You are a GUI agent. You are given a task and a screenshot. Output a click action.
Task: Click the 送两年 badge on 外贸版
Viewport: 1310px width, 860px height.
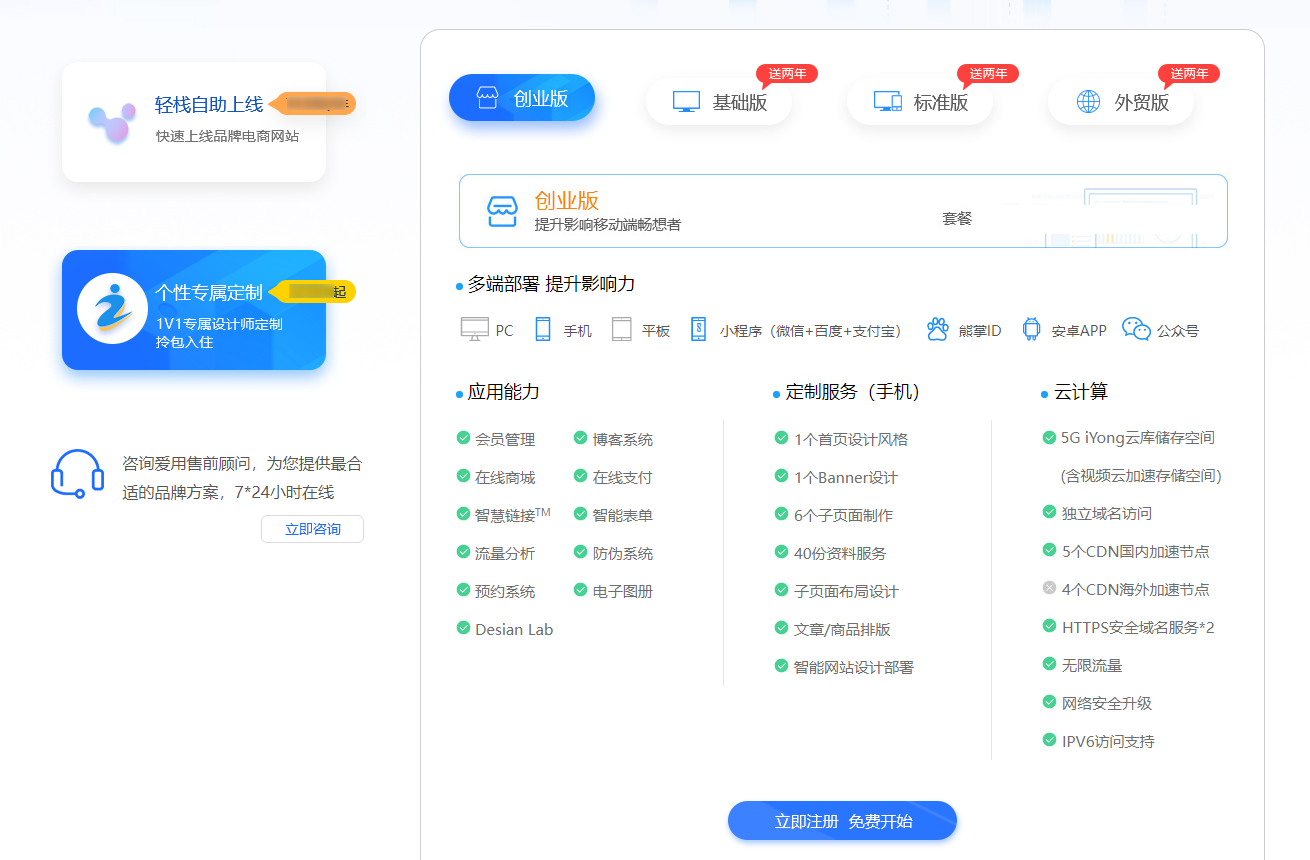(1189, 74)
